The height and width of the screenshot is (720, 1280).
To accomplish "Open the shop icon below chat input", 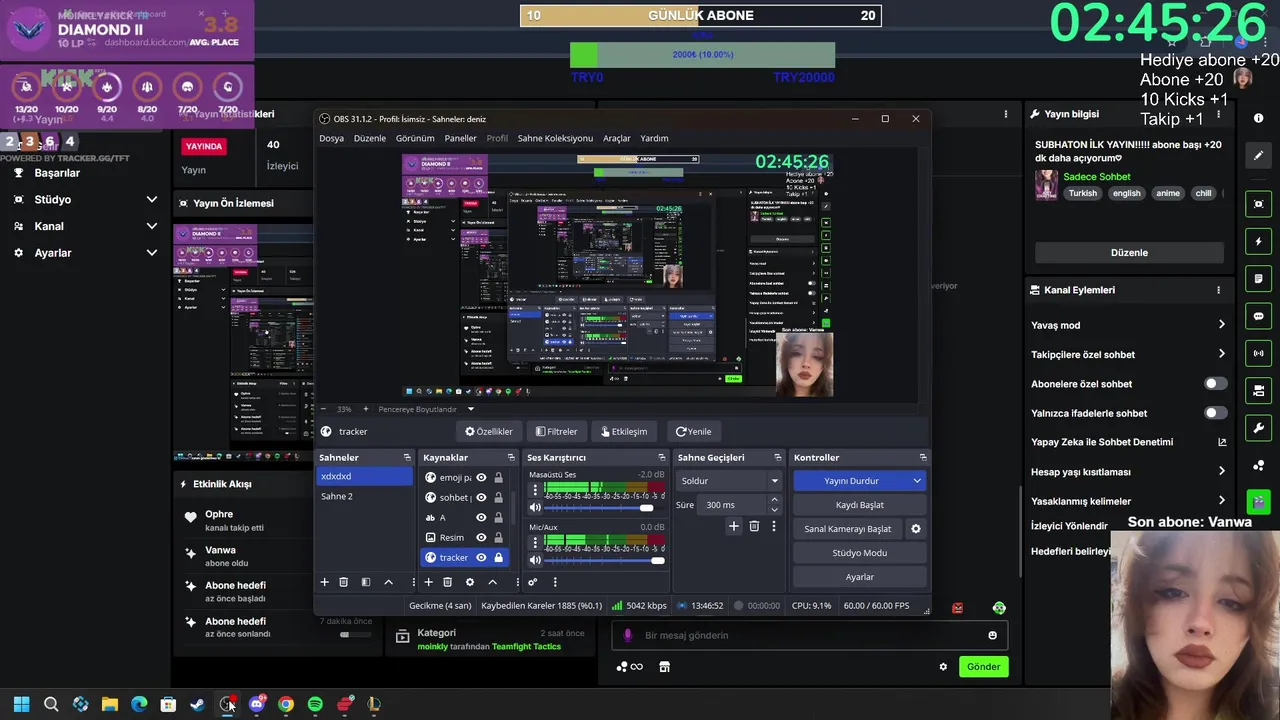I will pos(664,667).
